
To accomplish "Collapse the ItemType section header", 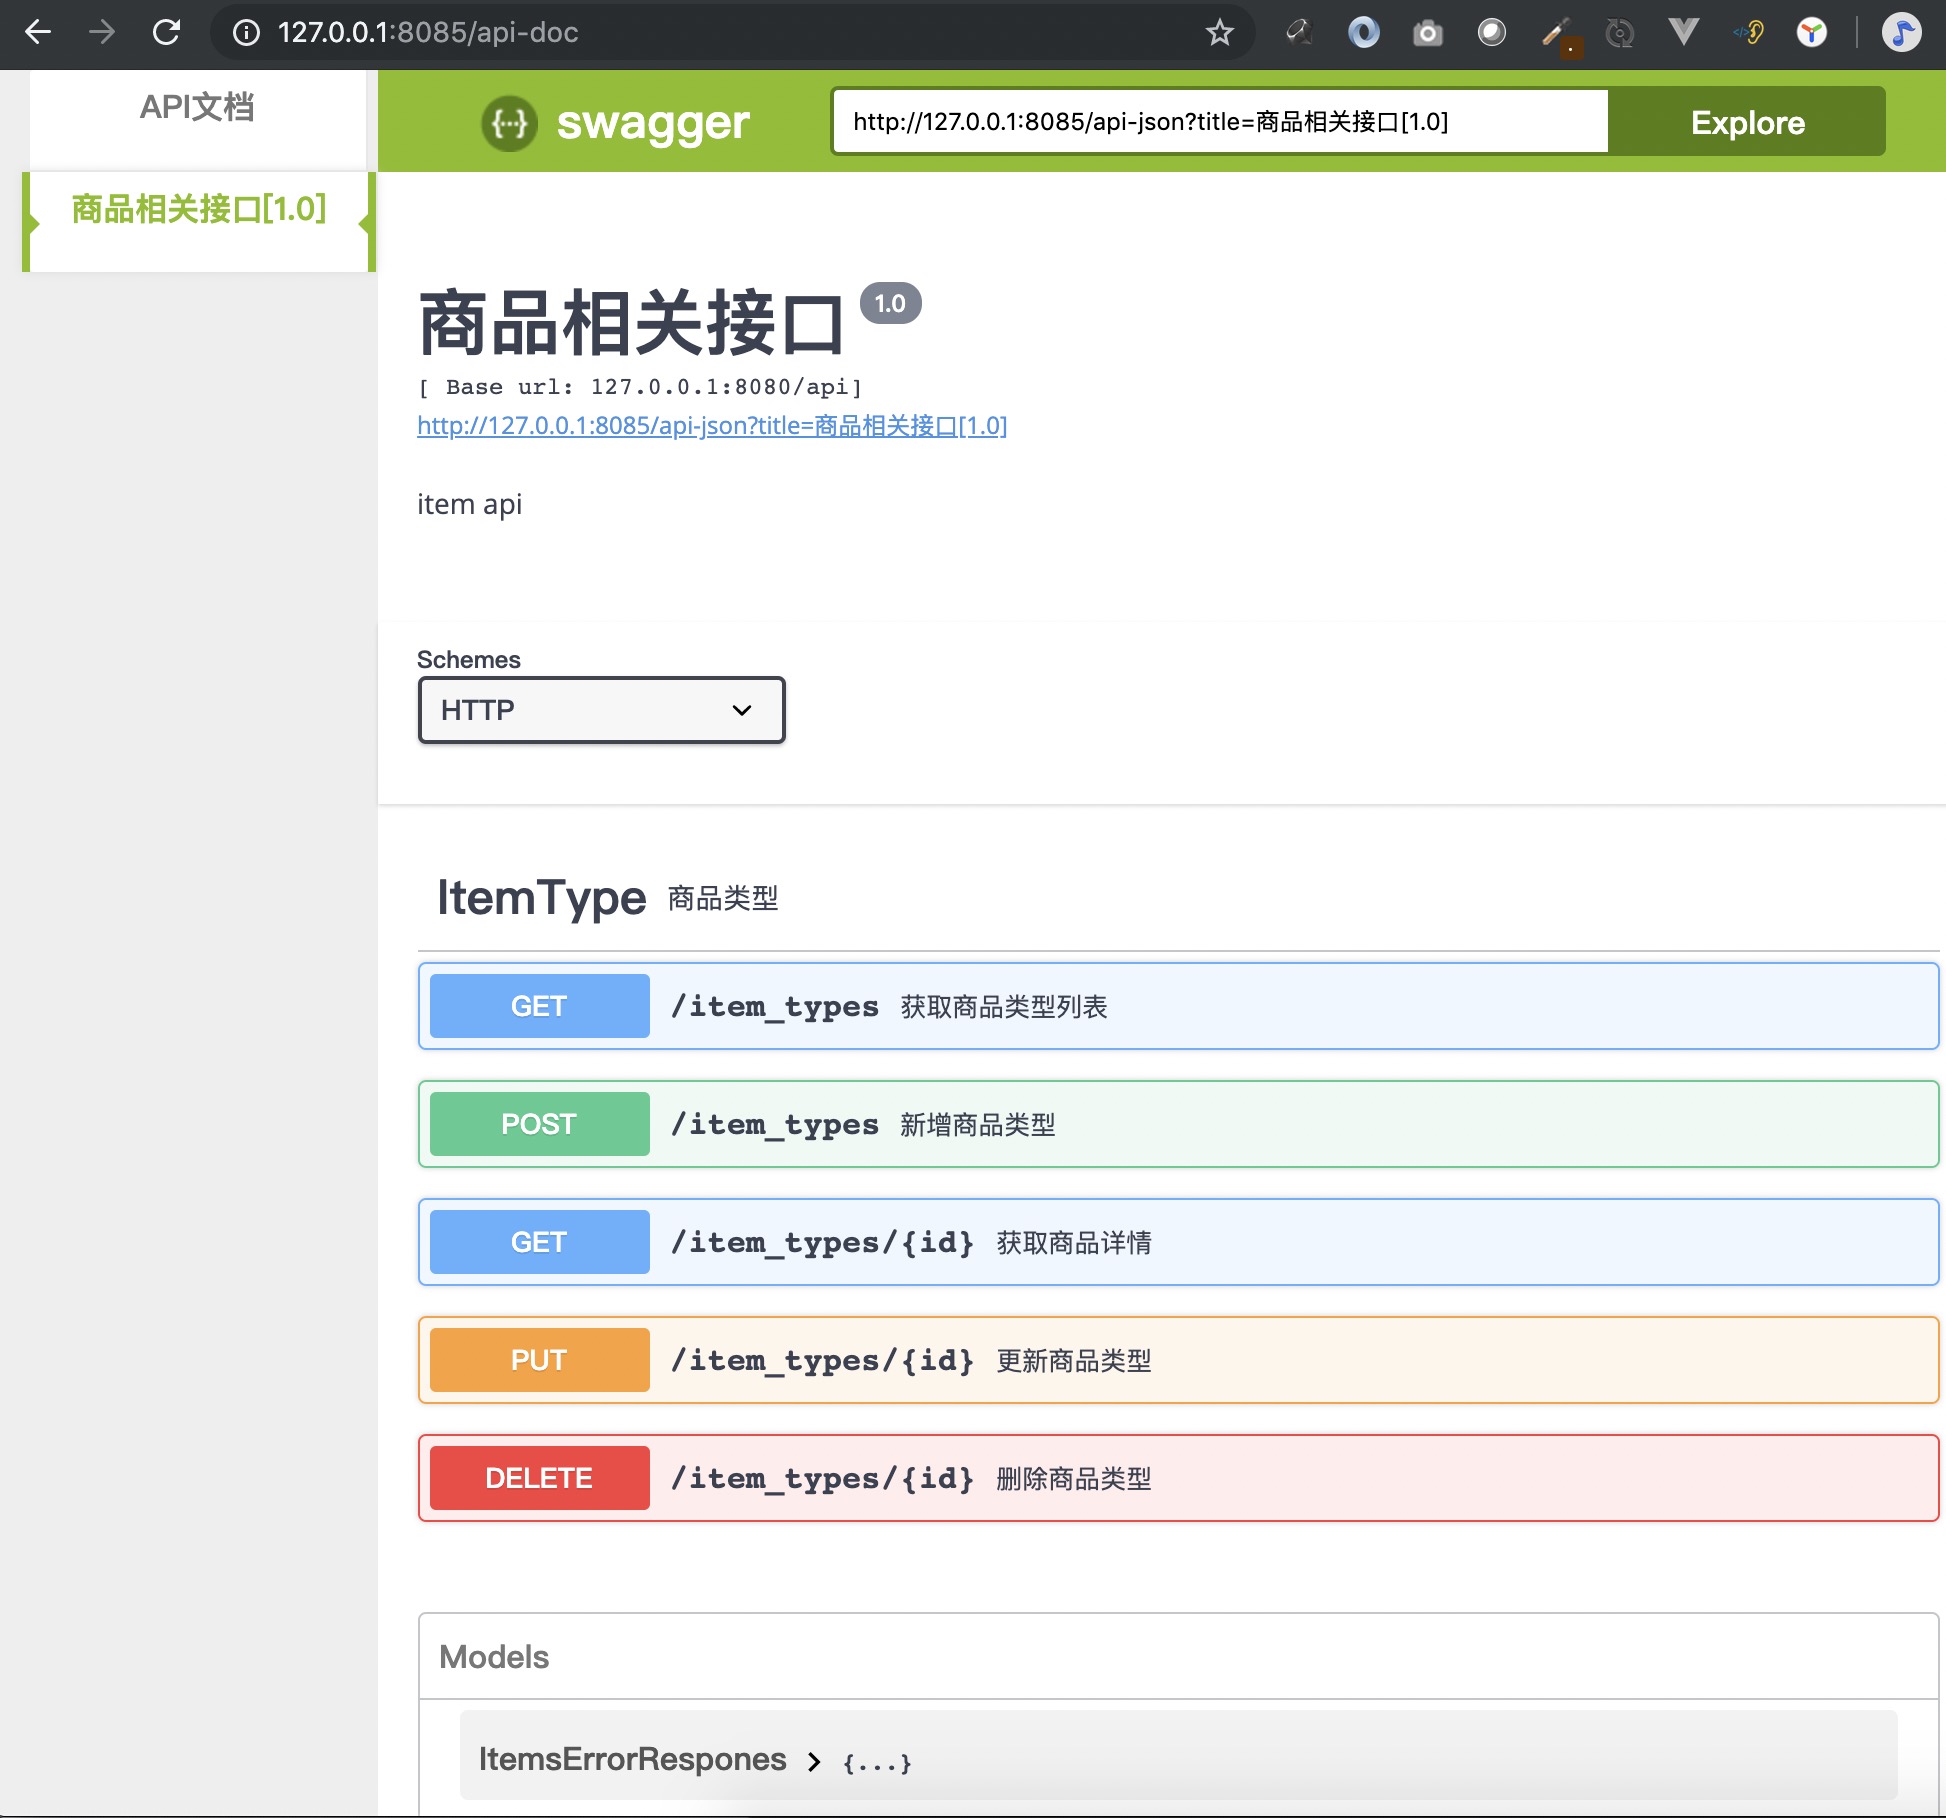I will click(x=541, y=897).
